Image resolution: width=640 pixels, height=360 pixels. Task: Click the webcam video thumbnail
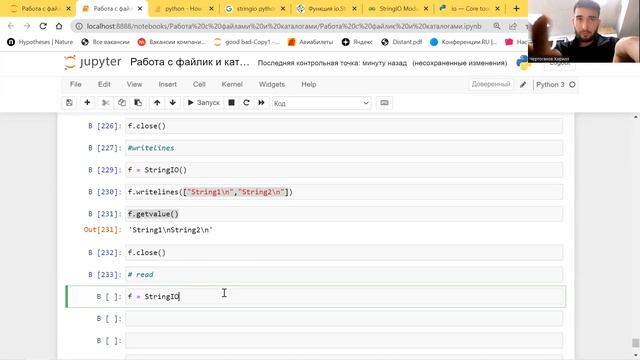coord(584,31)
